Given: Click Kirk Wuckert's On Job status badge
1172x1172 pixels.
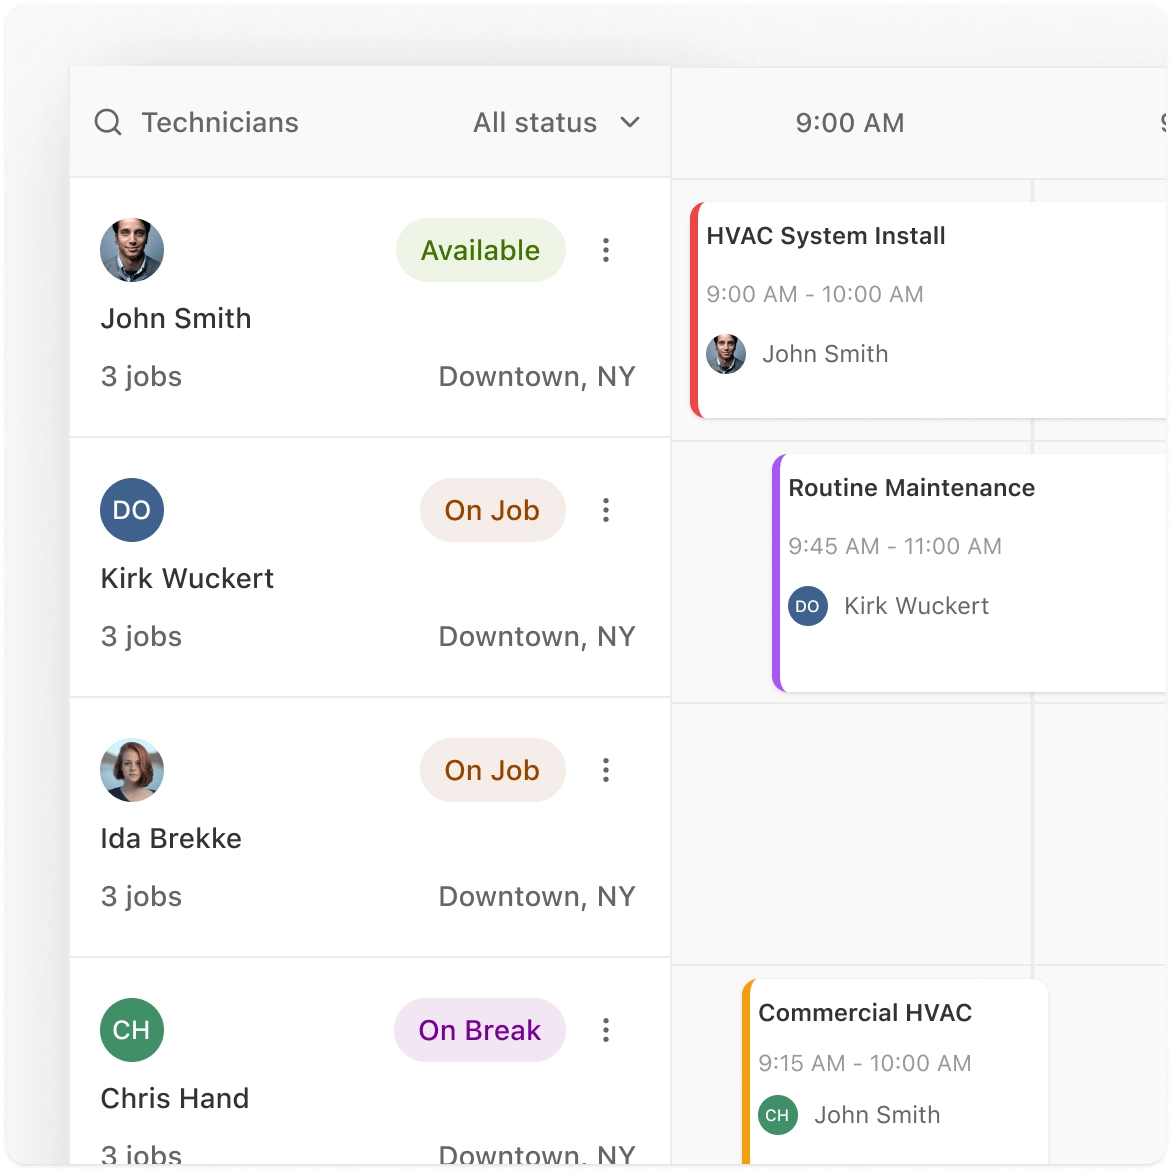Looking at the screenshot, I should point(492,510).
